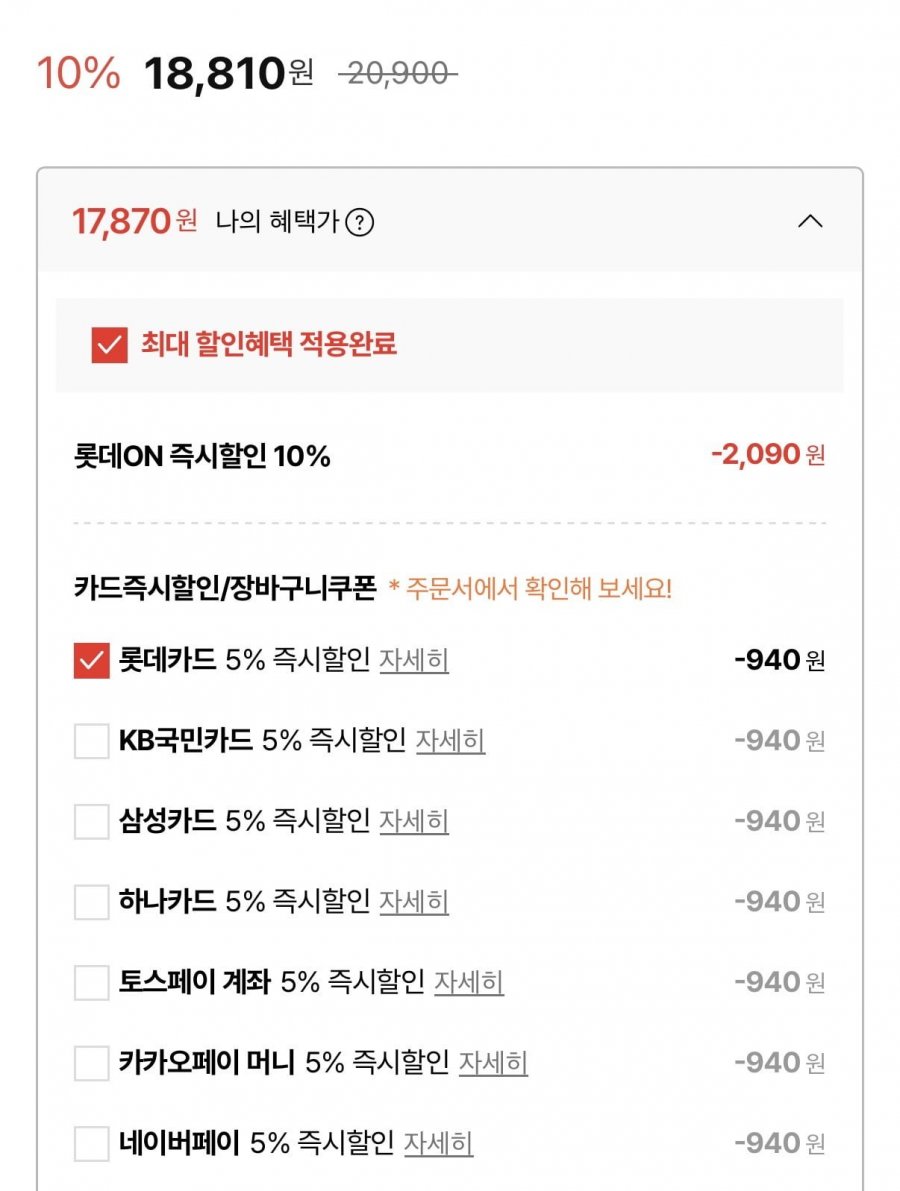Viewport: 900px width, 1191px height.
Task: Select the 삼성카드 discount checkbox
Action: tap(91, 822)
